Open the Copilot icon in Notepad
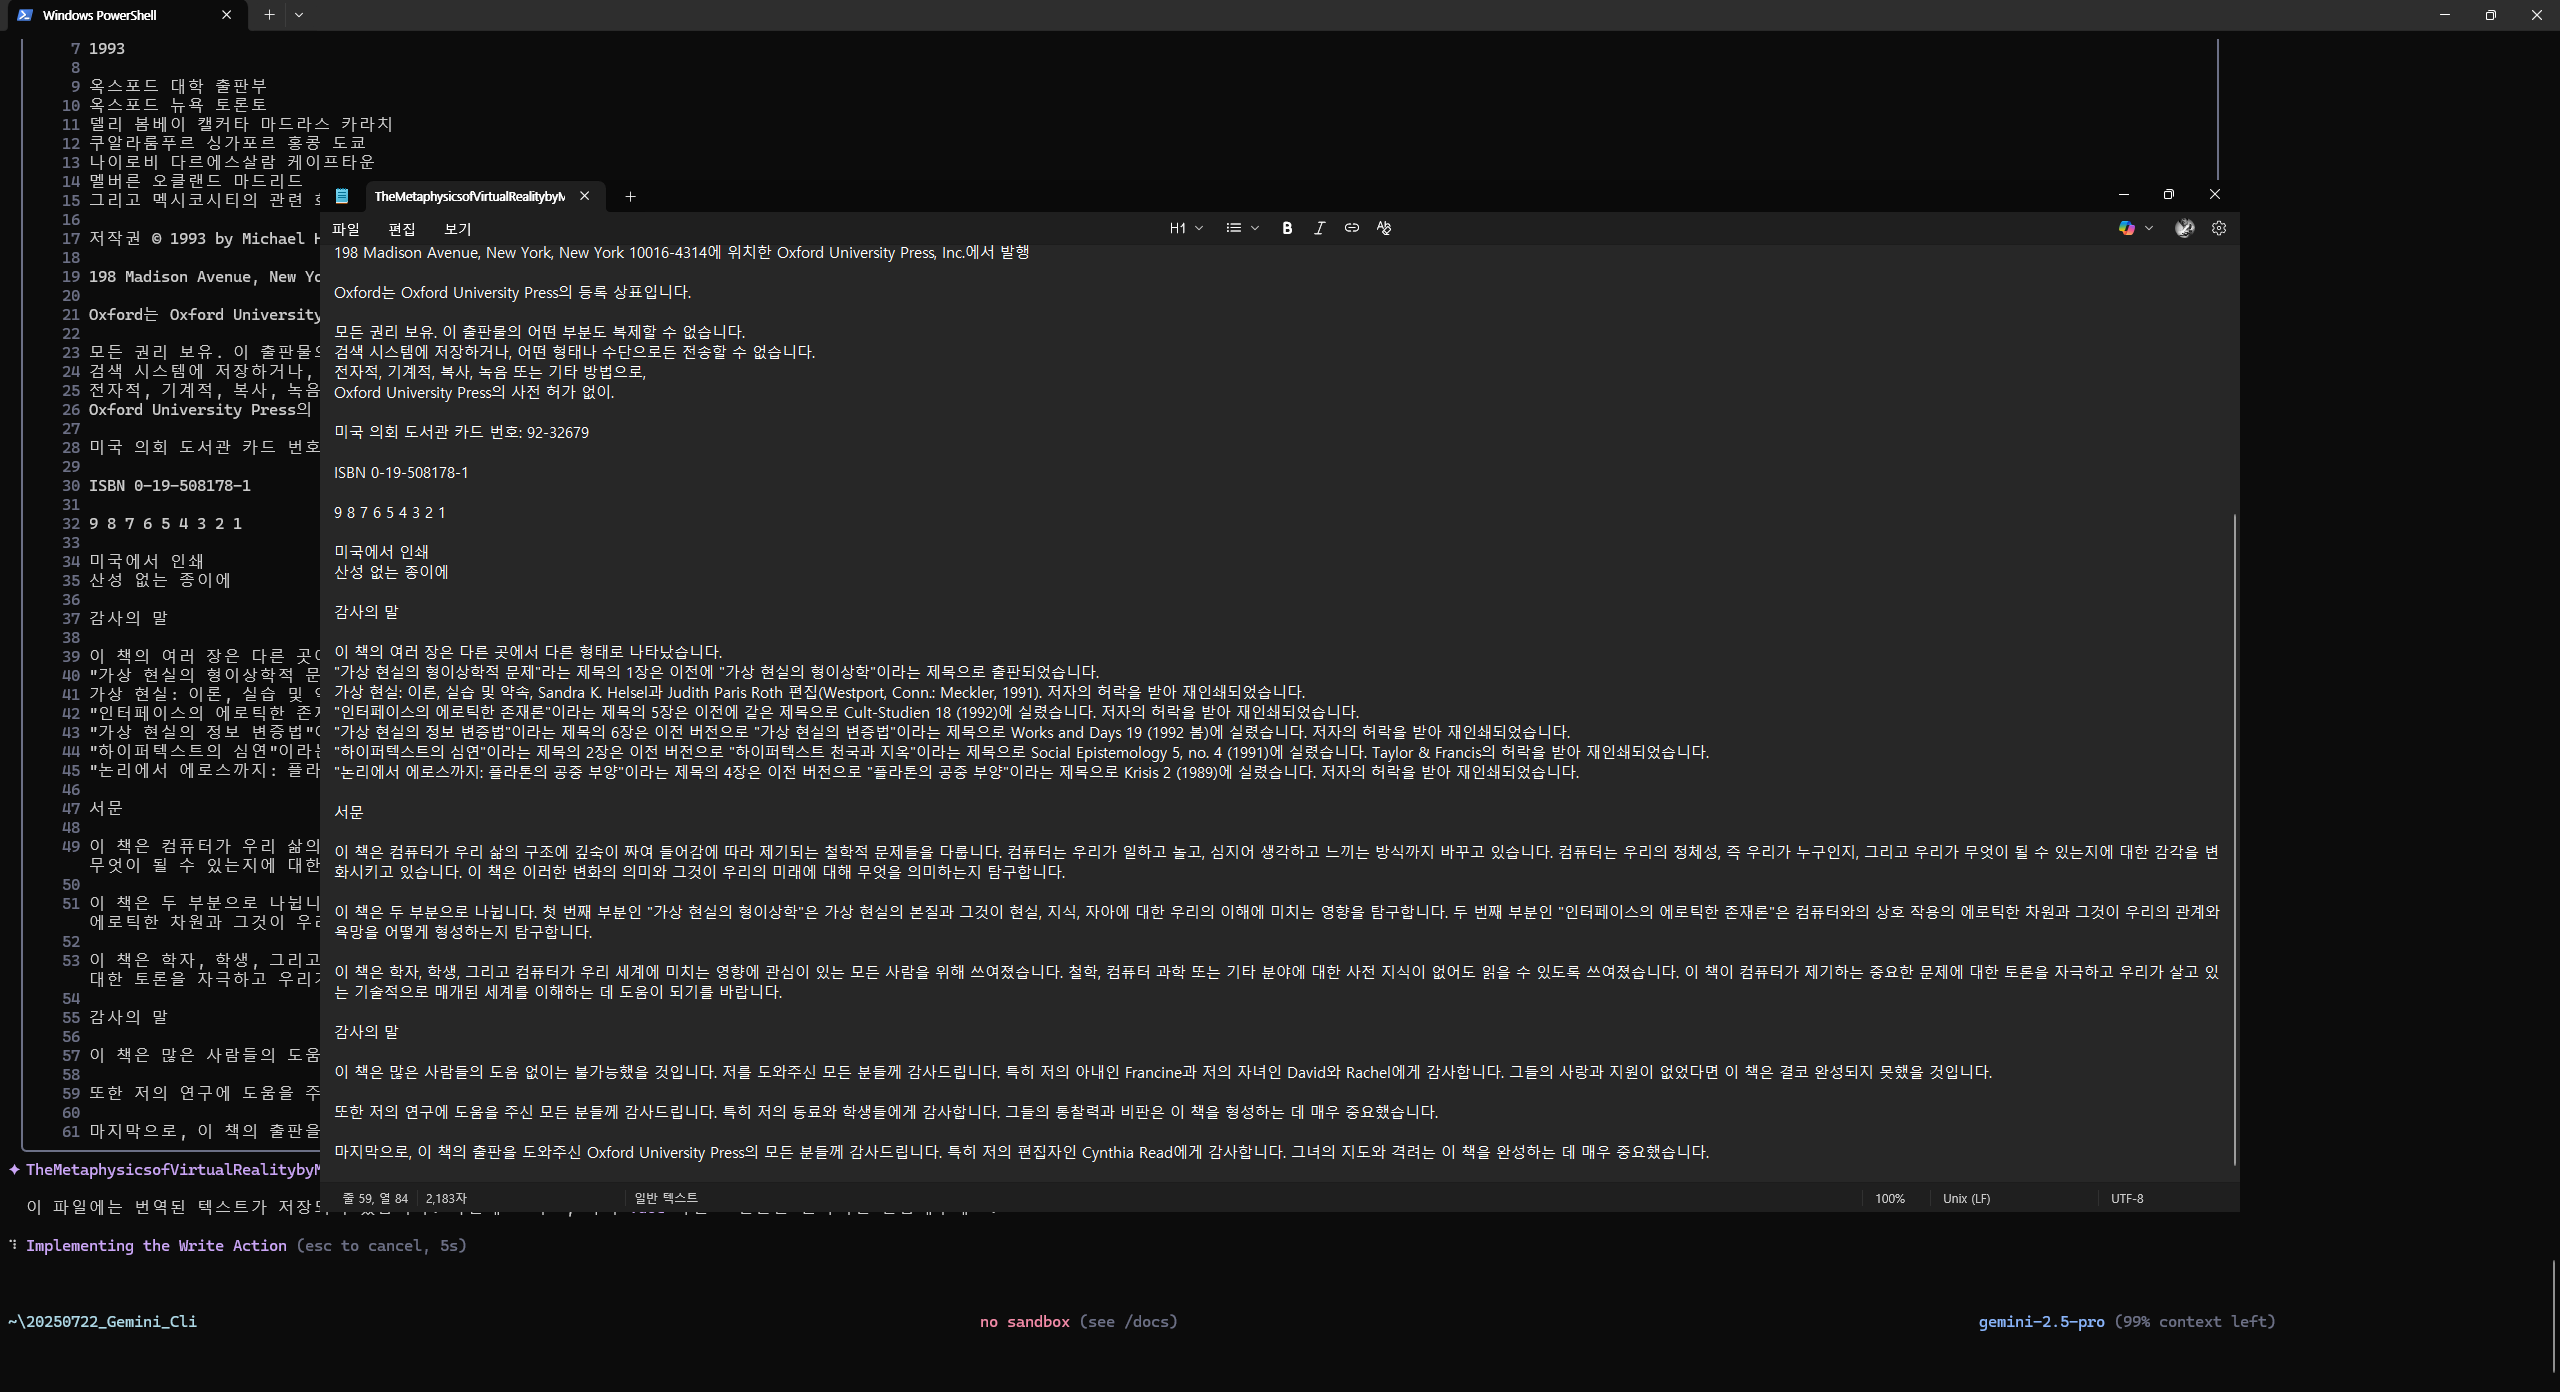Image resolution: width=2560 pixels, height=1392 pixels. (2126, 228)
